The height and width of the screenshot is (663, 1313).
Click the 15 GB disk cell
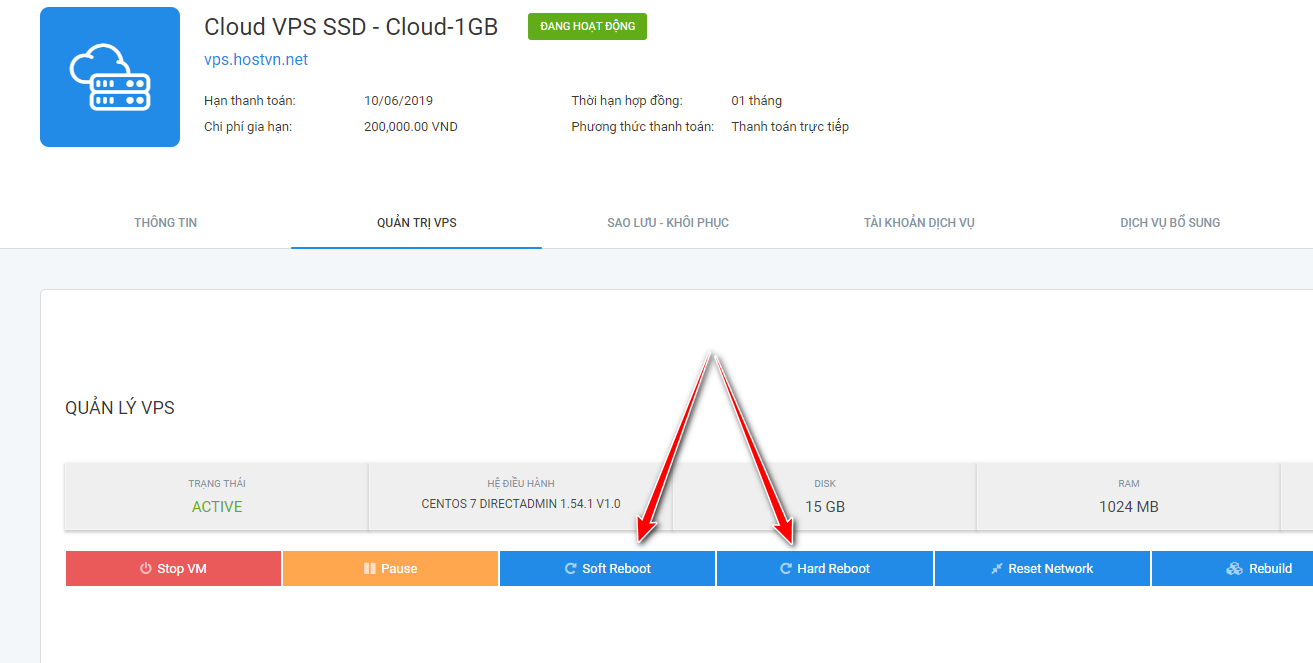(825, 497)
